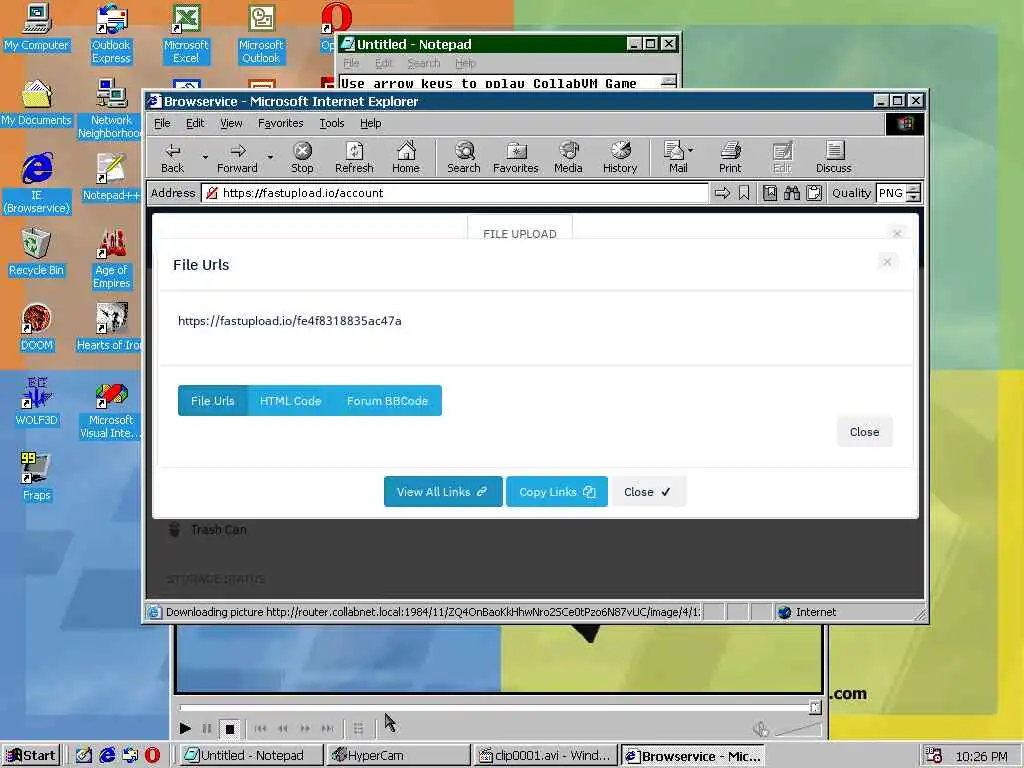Open the Discuss toolbar button

click(x=833, y=157)
